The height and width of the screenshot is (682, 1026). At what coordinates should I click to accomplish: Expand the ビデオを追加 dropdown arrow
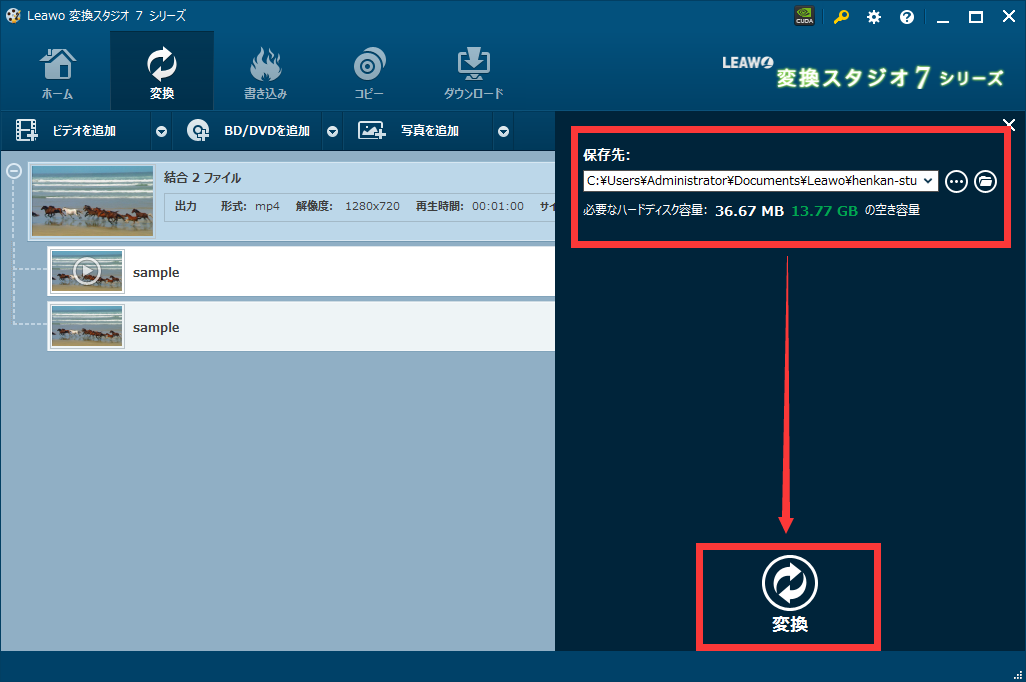coord(161,131)
